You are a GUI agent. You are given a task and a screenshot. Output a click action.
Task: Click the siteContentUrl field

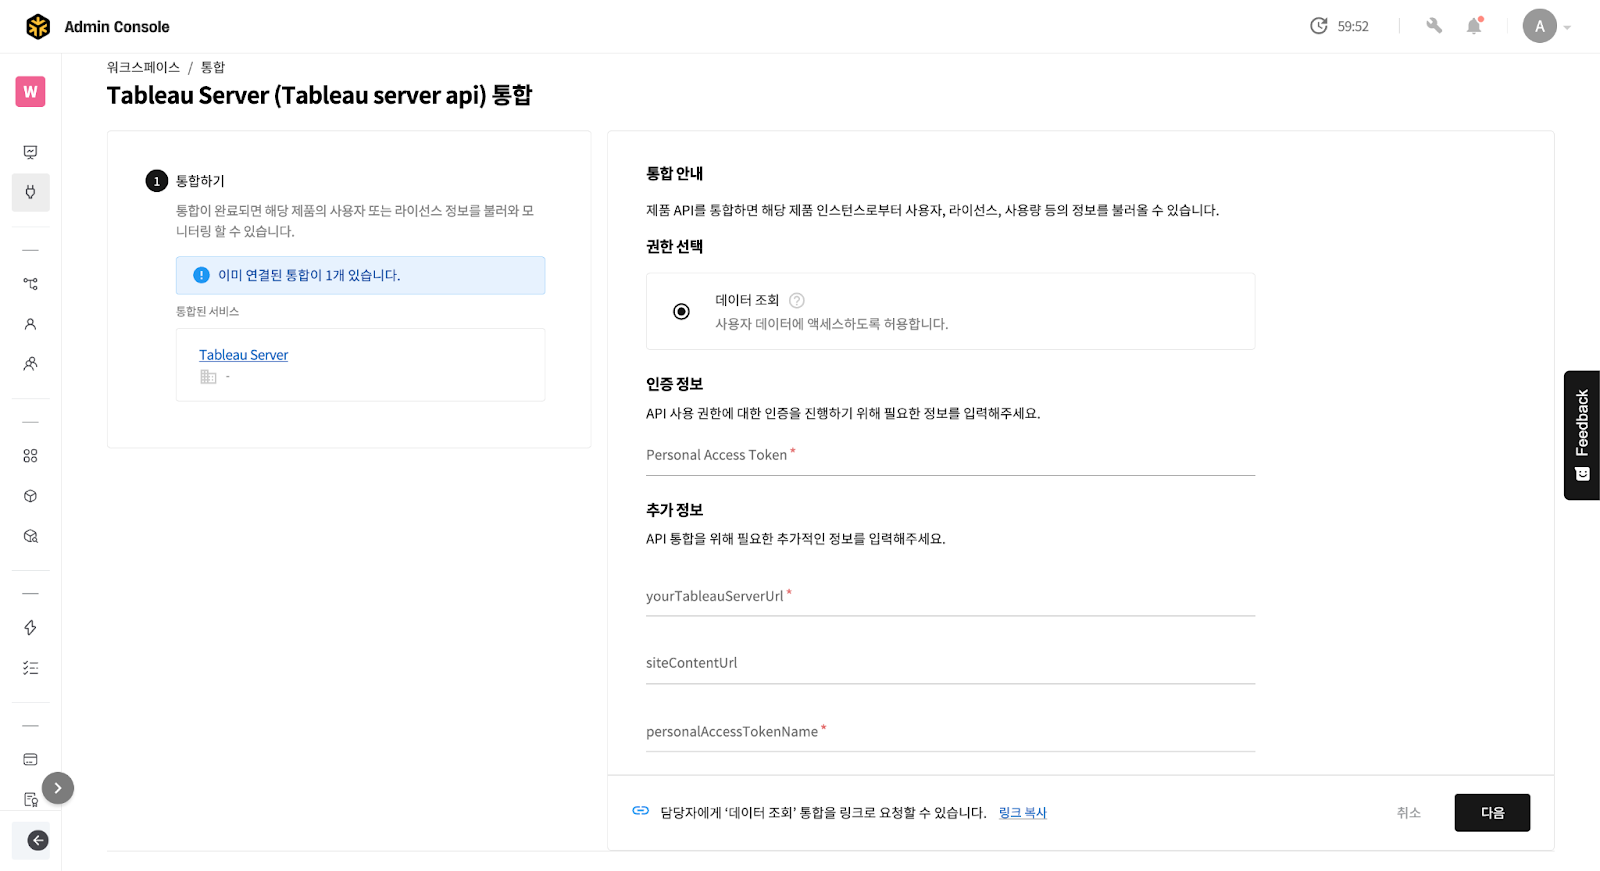tap(950, 664)
